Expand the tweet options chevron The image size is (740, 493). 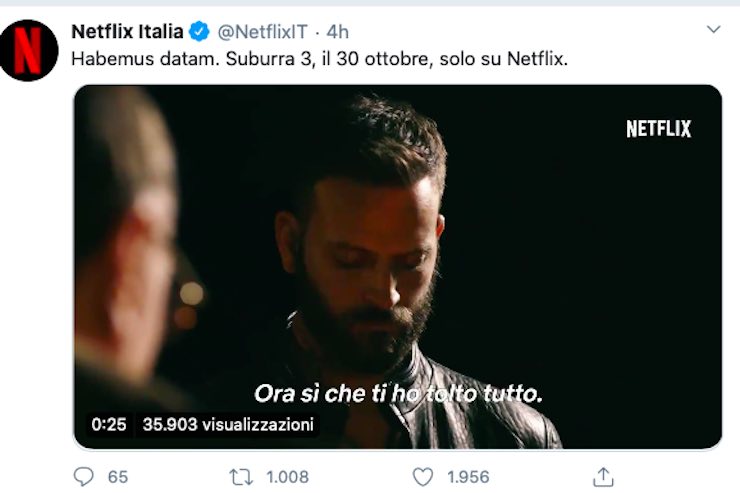pos(713,30)
